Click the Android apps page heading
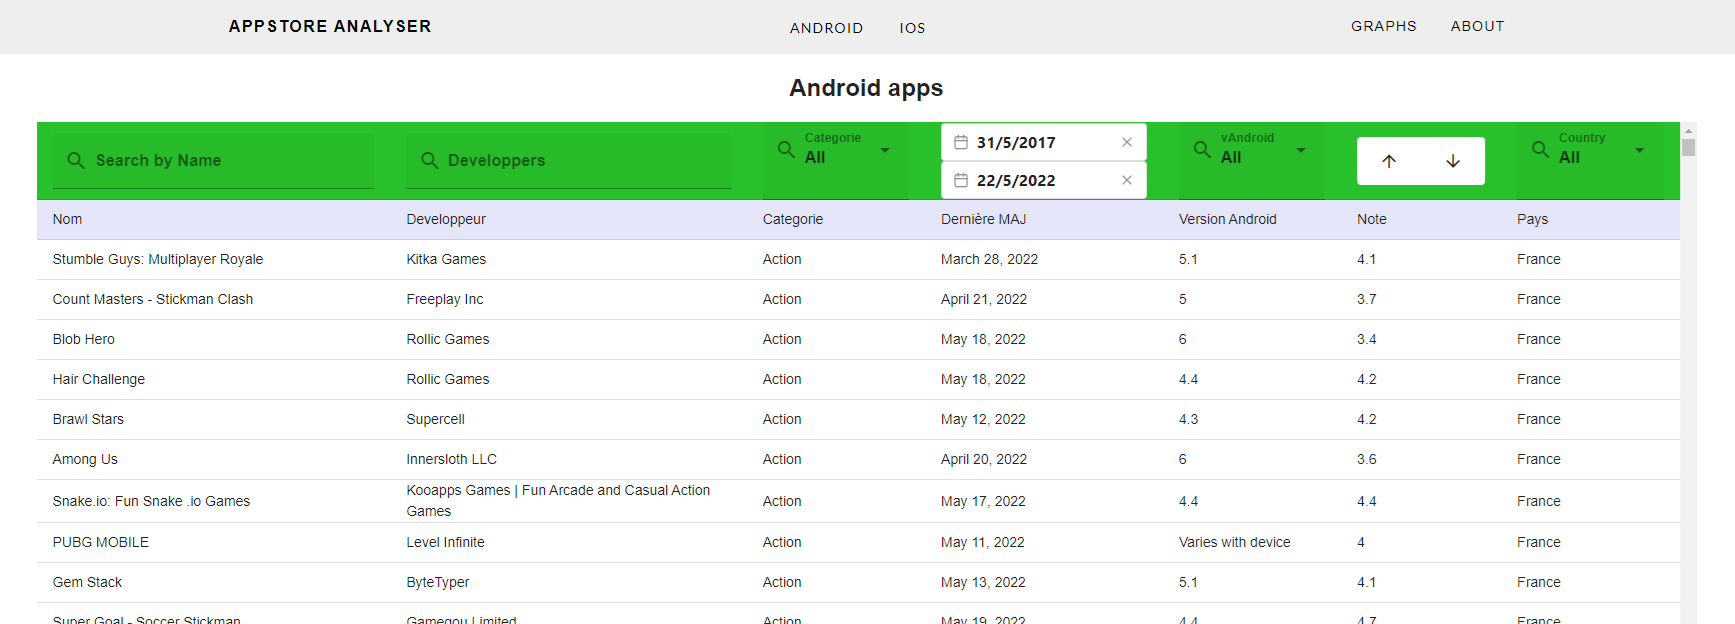Image resolution: width=1735 pixels, height=624 pixels. click(x=866, y=88)
